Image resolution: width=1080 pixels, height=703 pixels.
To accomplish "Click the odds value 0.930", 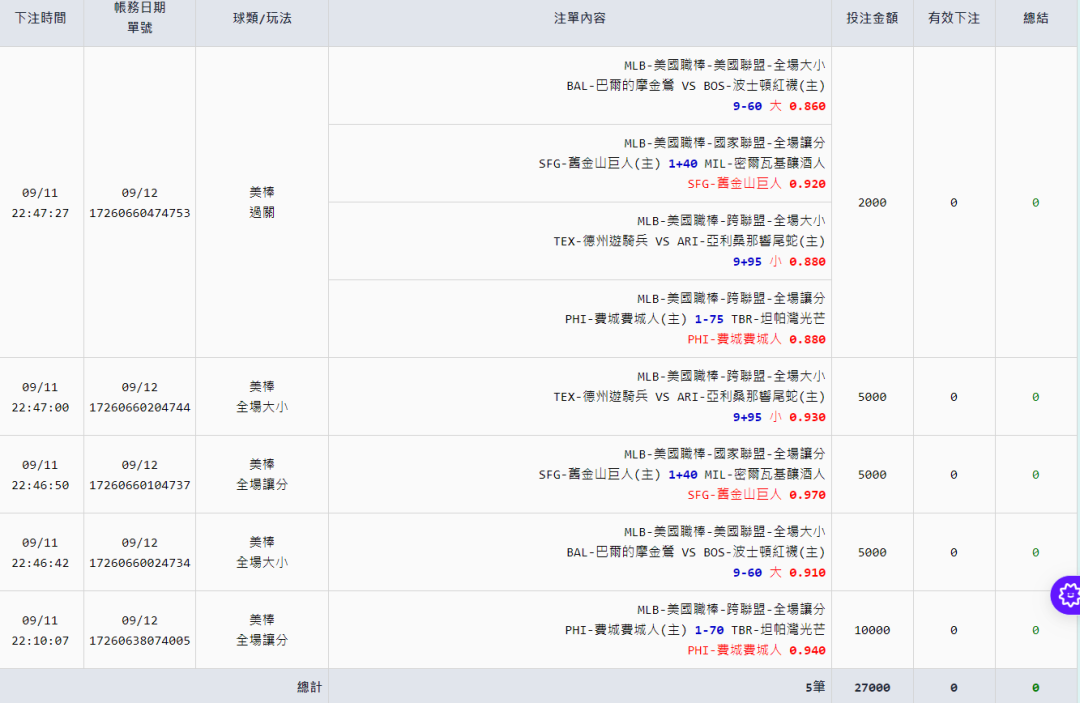I will (x=807, y=417).
